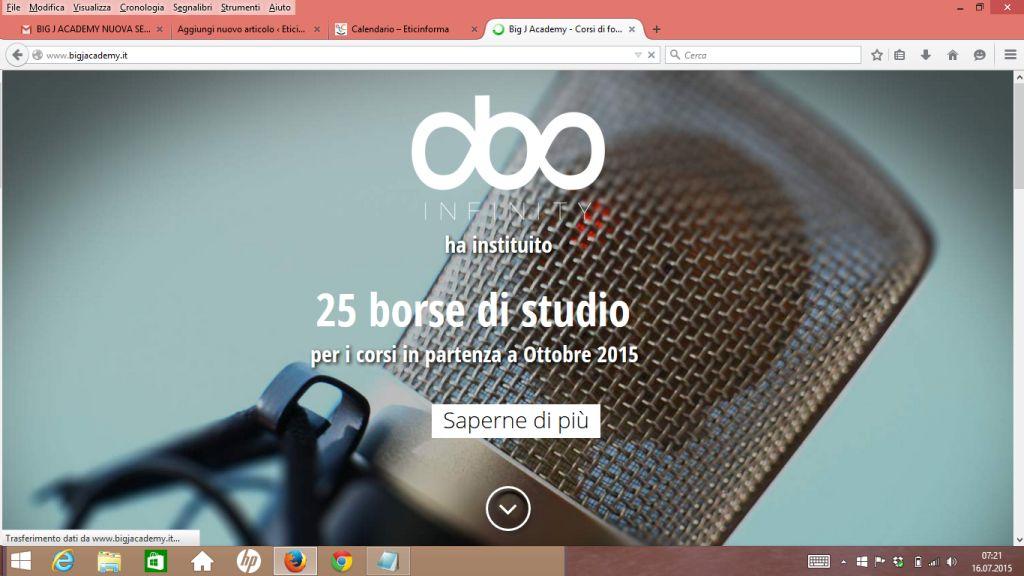Select Firefox in the taskbar
Image resolution: width=1024 pixels, height=576 pixels.
(x=295, y=561)
